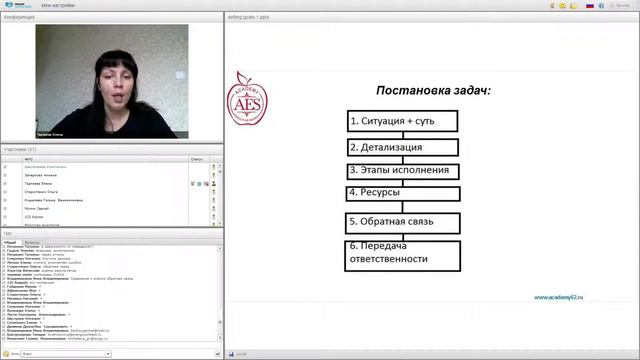Click slide box '6. Передача ответственности'
The height and width of the screenshot is (360, 640).
[402, 256]
